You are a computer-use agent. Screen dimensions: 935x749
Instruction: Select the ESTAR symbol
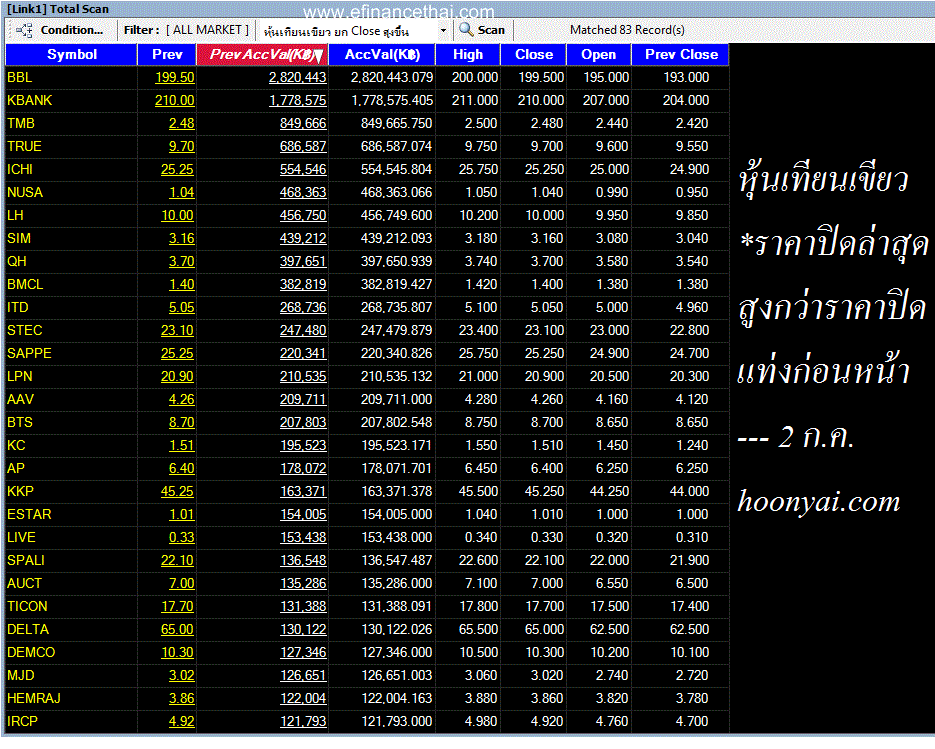29,514
